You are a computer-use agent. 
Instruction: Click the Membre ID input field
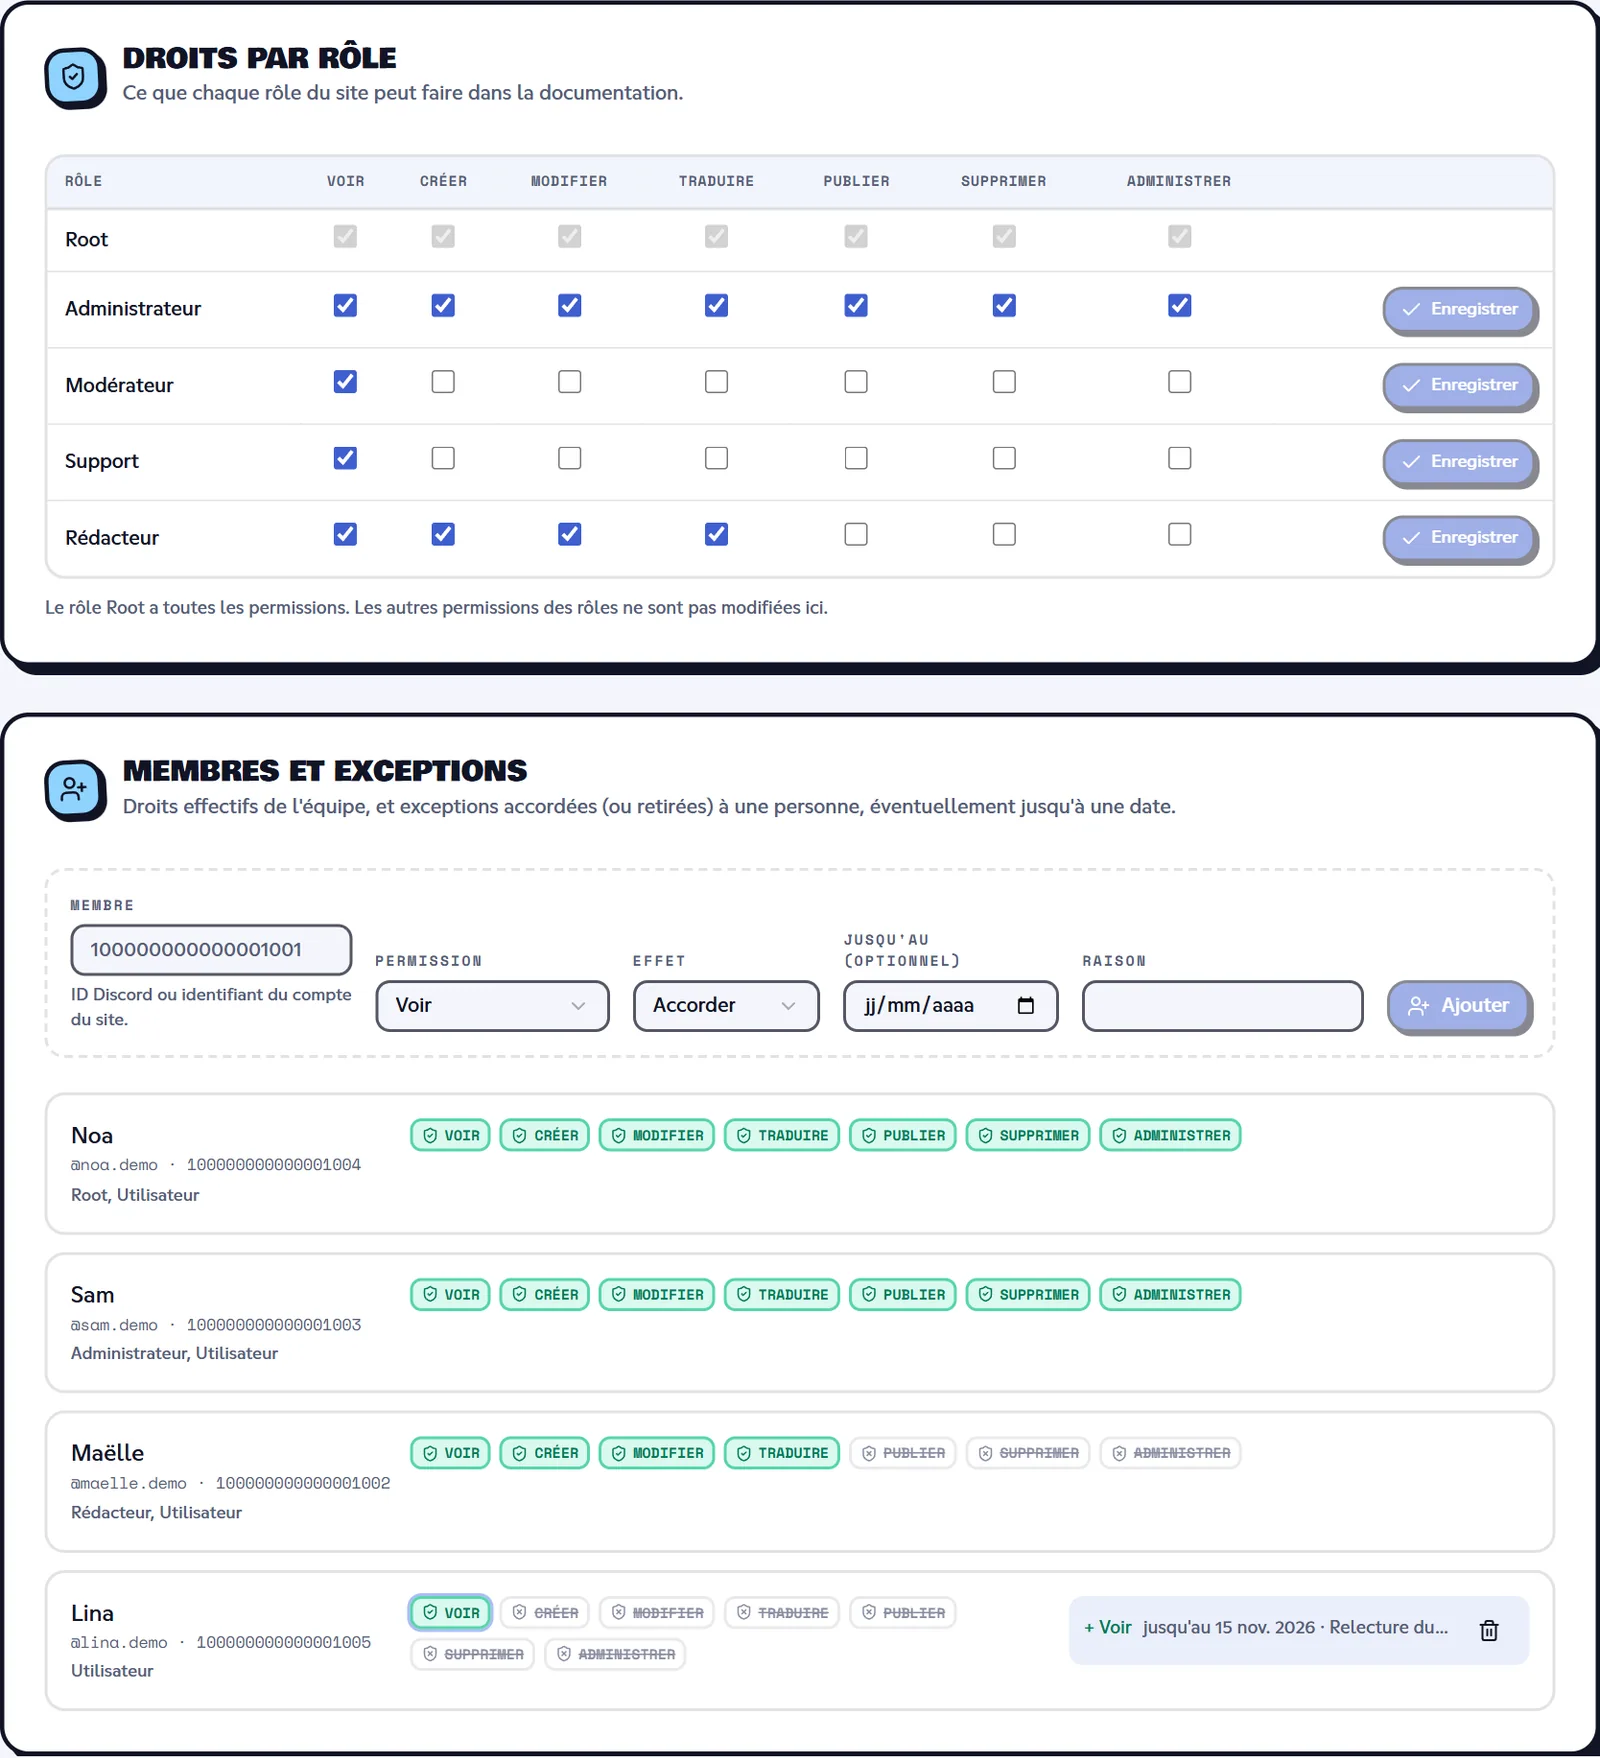tap(211, 949)
